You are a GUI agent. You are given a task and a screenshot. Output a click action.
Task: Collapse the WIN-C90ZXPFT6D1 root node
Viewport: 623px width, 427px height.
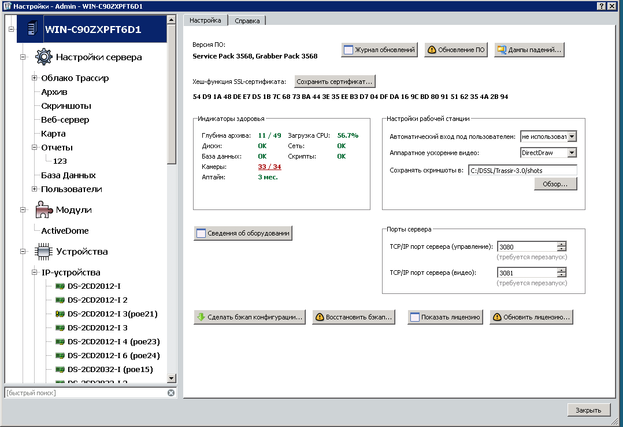coord(11,29)
